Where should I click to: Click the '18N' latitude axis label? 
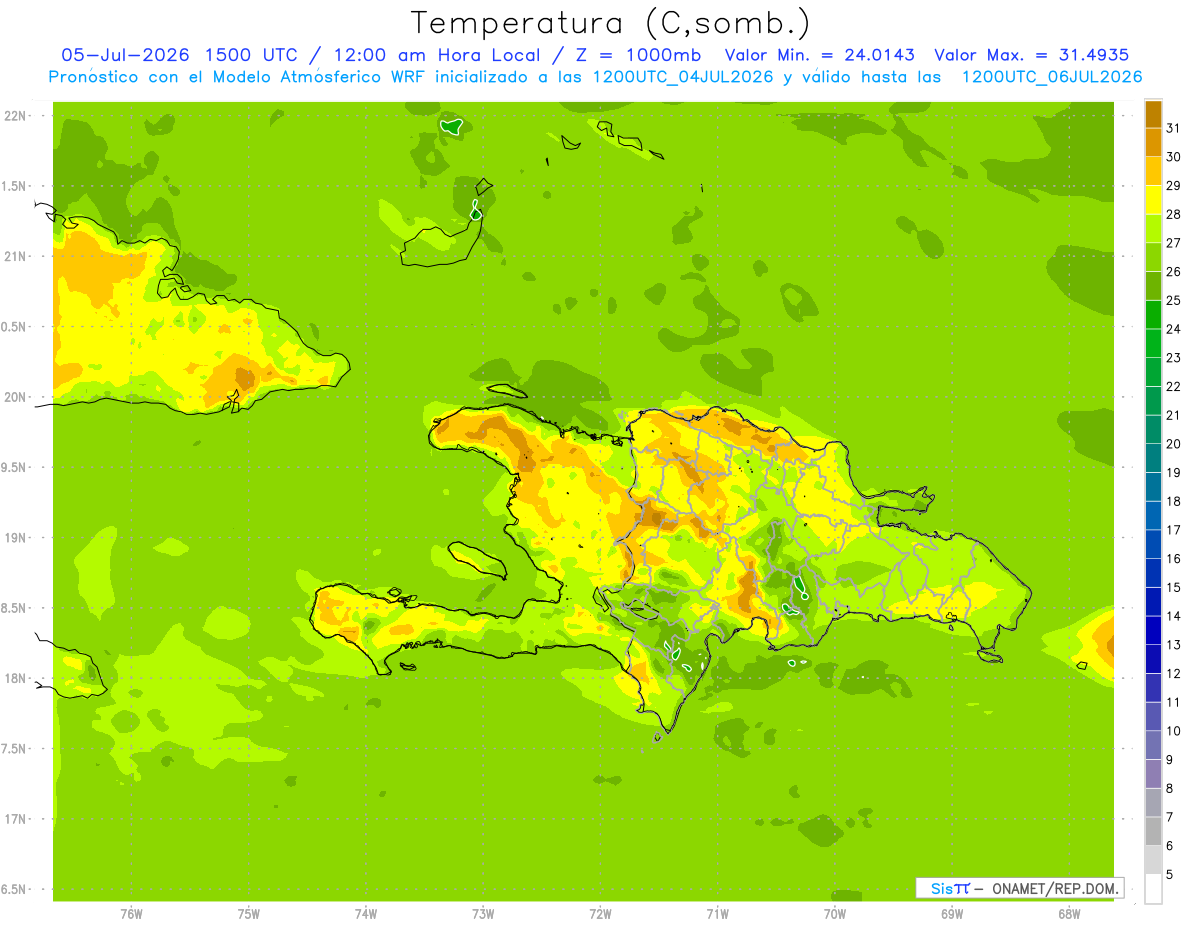[x=16, y=678]
